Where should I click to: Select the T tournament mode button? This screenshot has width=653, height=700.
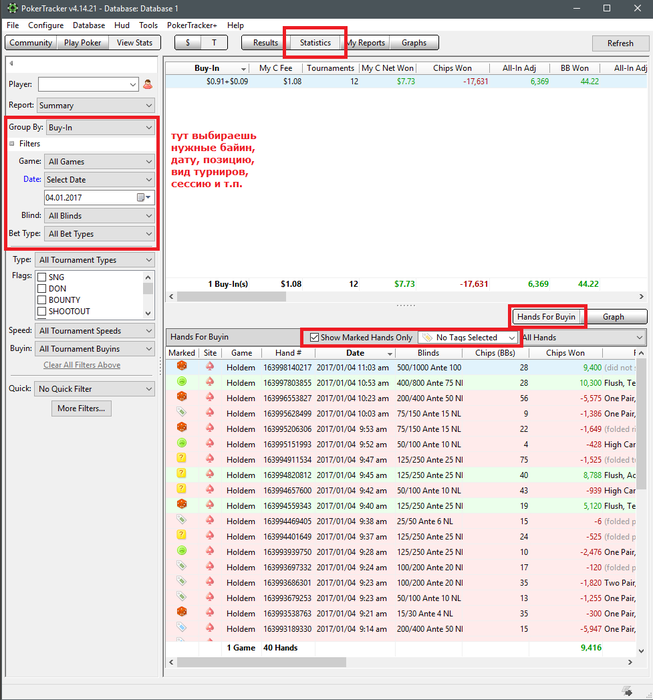pyautogui.click(x=214, y=43)
